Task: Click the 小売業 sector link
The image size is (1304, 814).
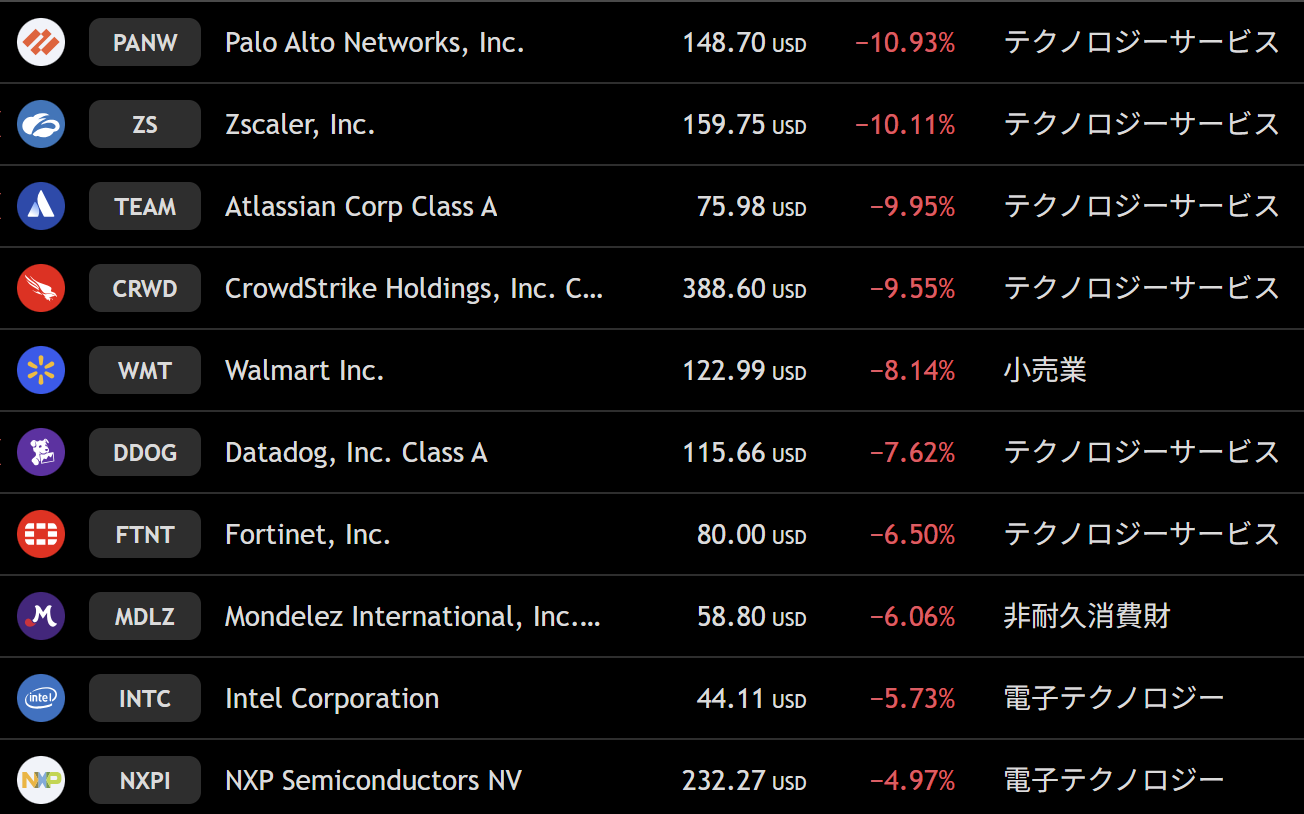Action: (x=1045, y=371)
